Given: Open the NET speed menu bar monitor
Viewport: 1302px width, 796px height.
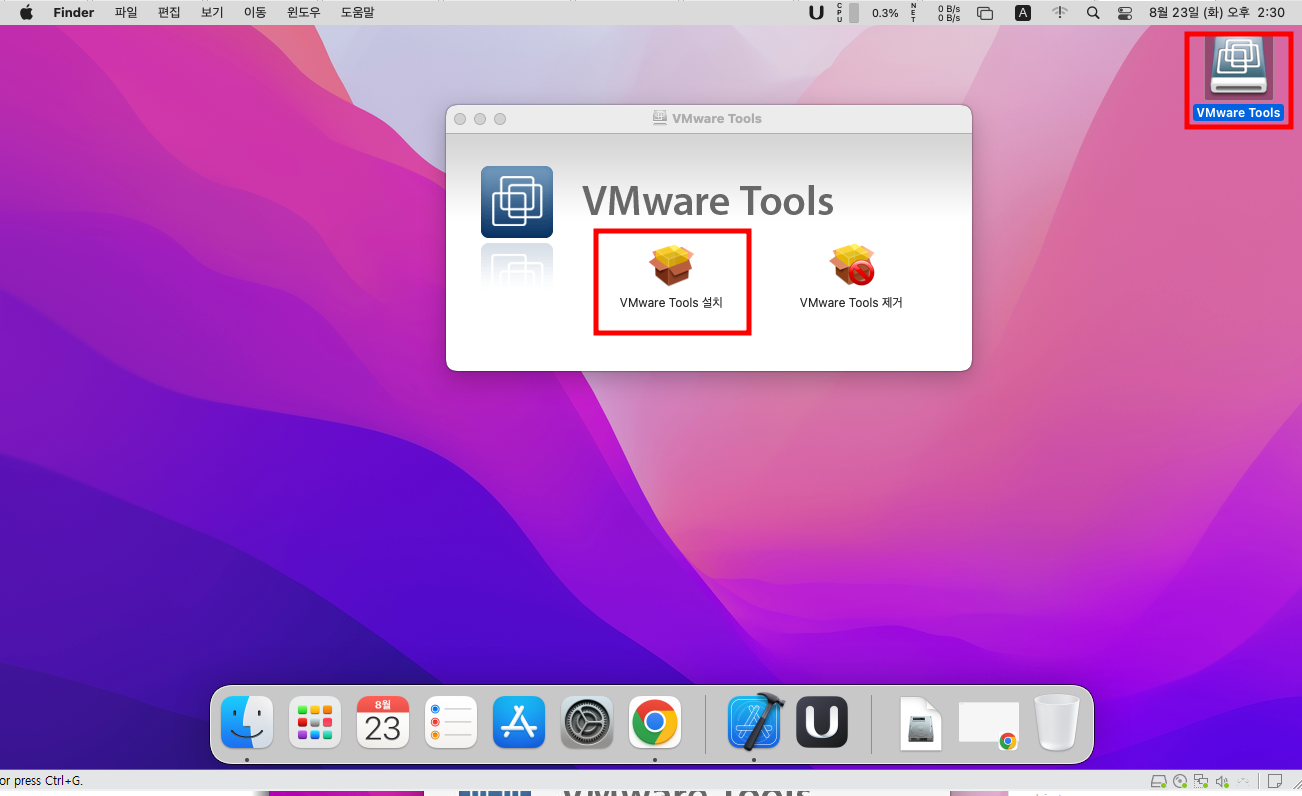Looking at the screenshot, I should pyautogui.click(x=936, y=13).
